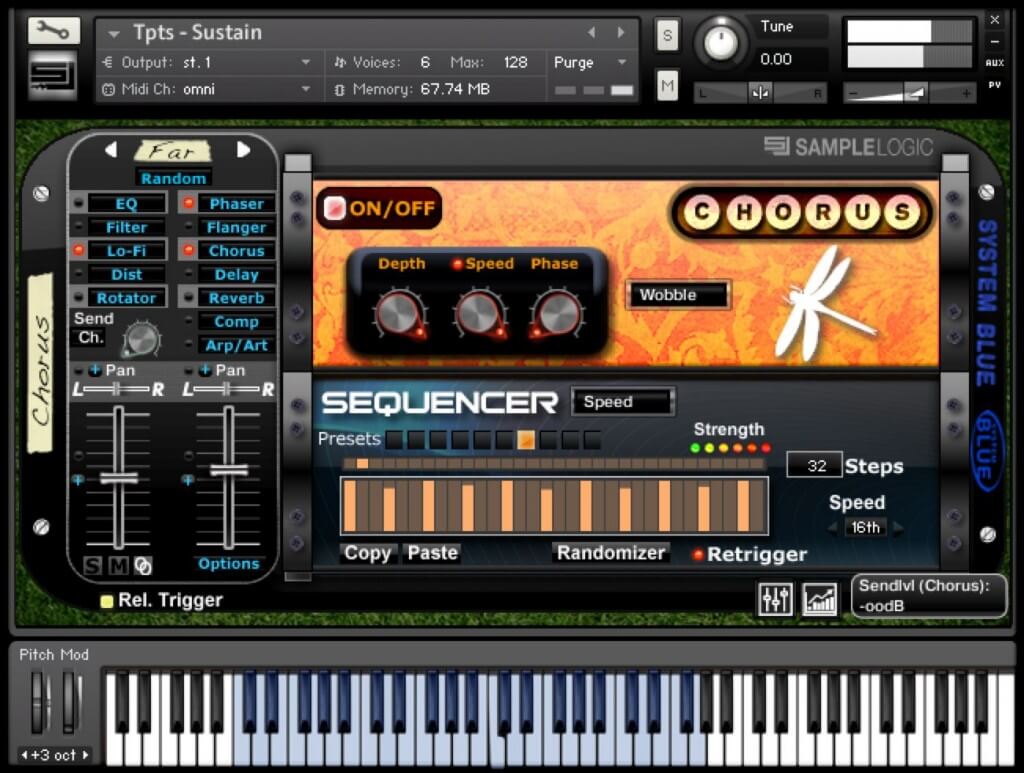Viewport: 1024px width, 773px height.
Task: Select previous instrument with left arrow in header
Action: pos(591,32)
